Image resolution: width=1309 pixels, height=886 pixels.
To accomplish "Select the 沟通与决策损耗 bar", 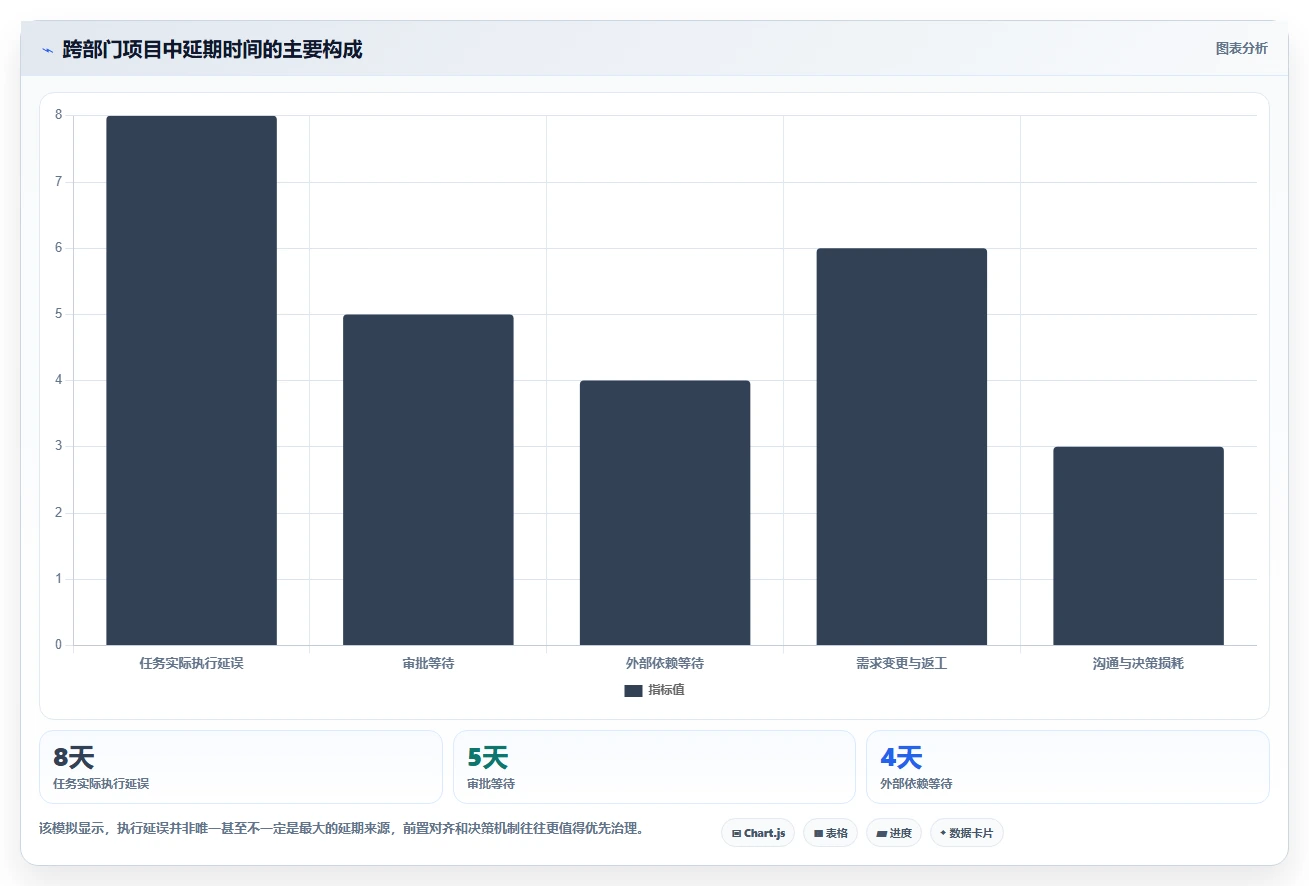I will point(1138,546).
